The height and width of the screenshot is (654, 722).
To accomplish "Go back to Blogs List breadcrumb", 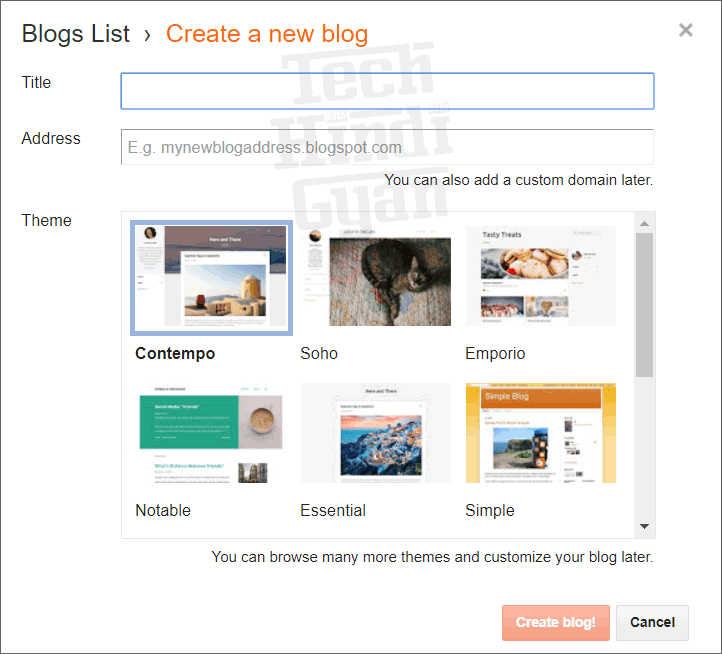I will [x=76, y=34].
